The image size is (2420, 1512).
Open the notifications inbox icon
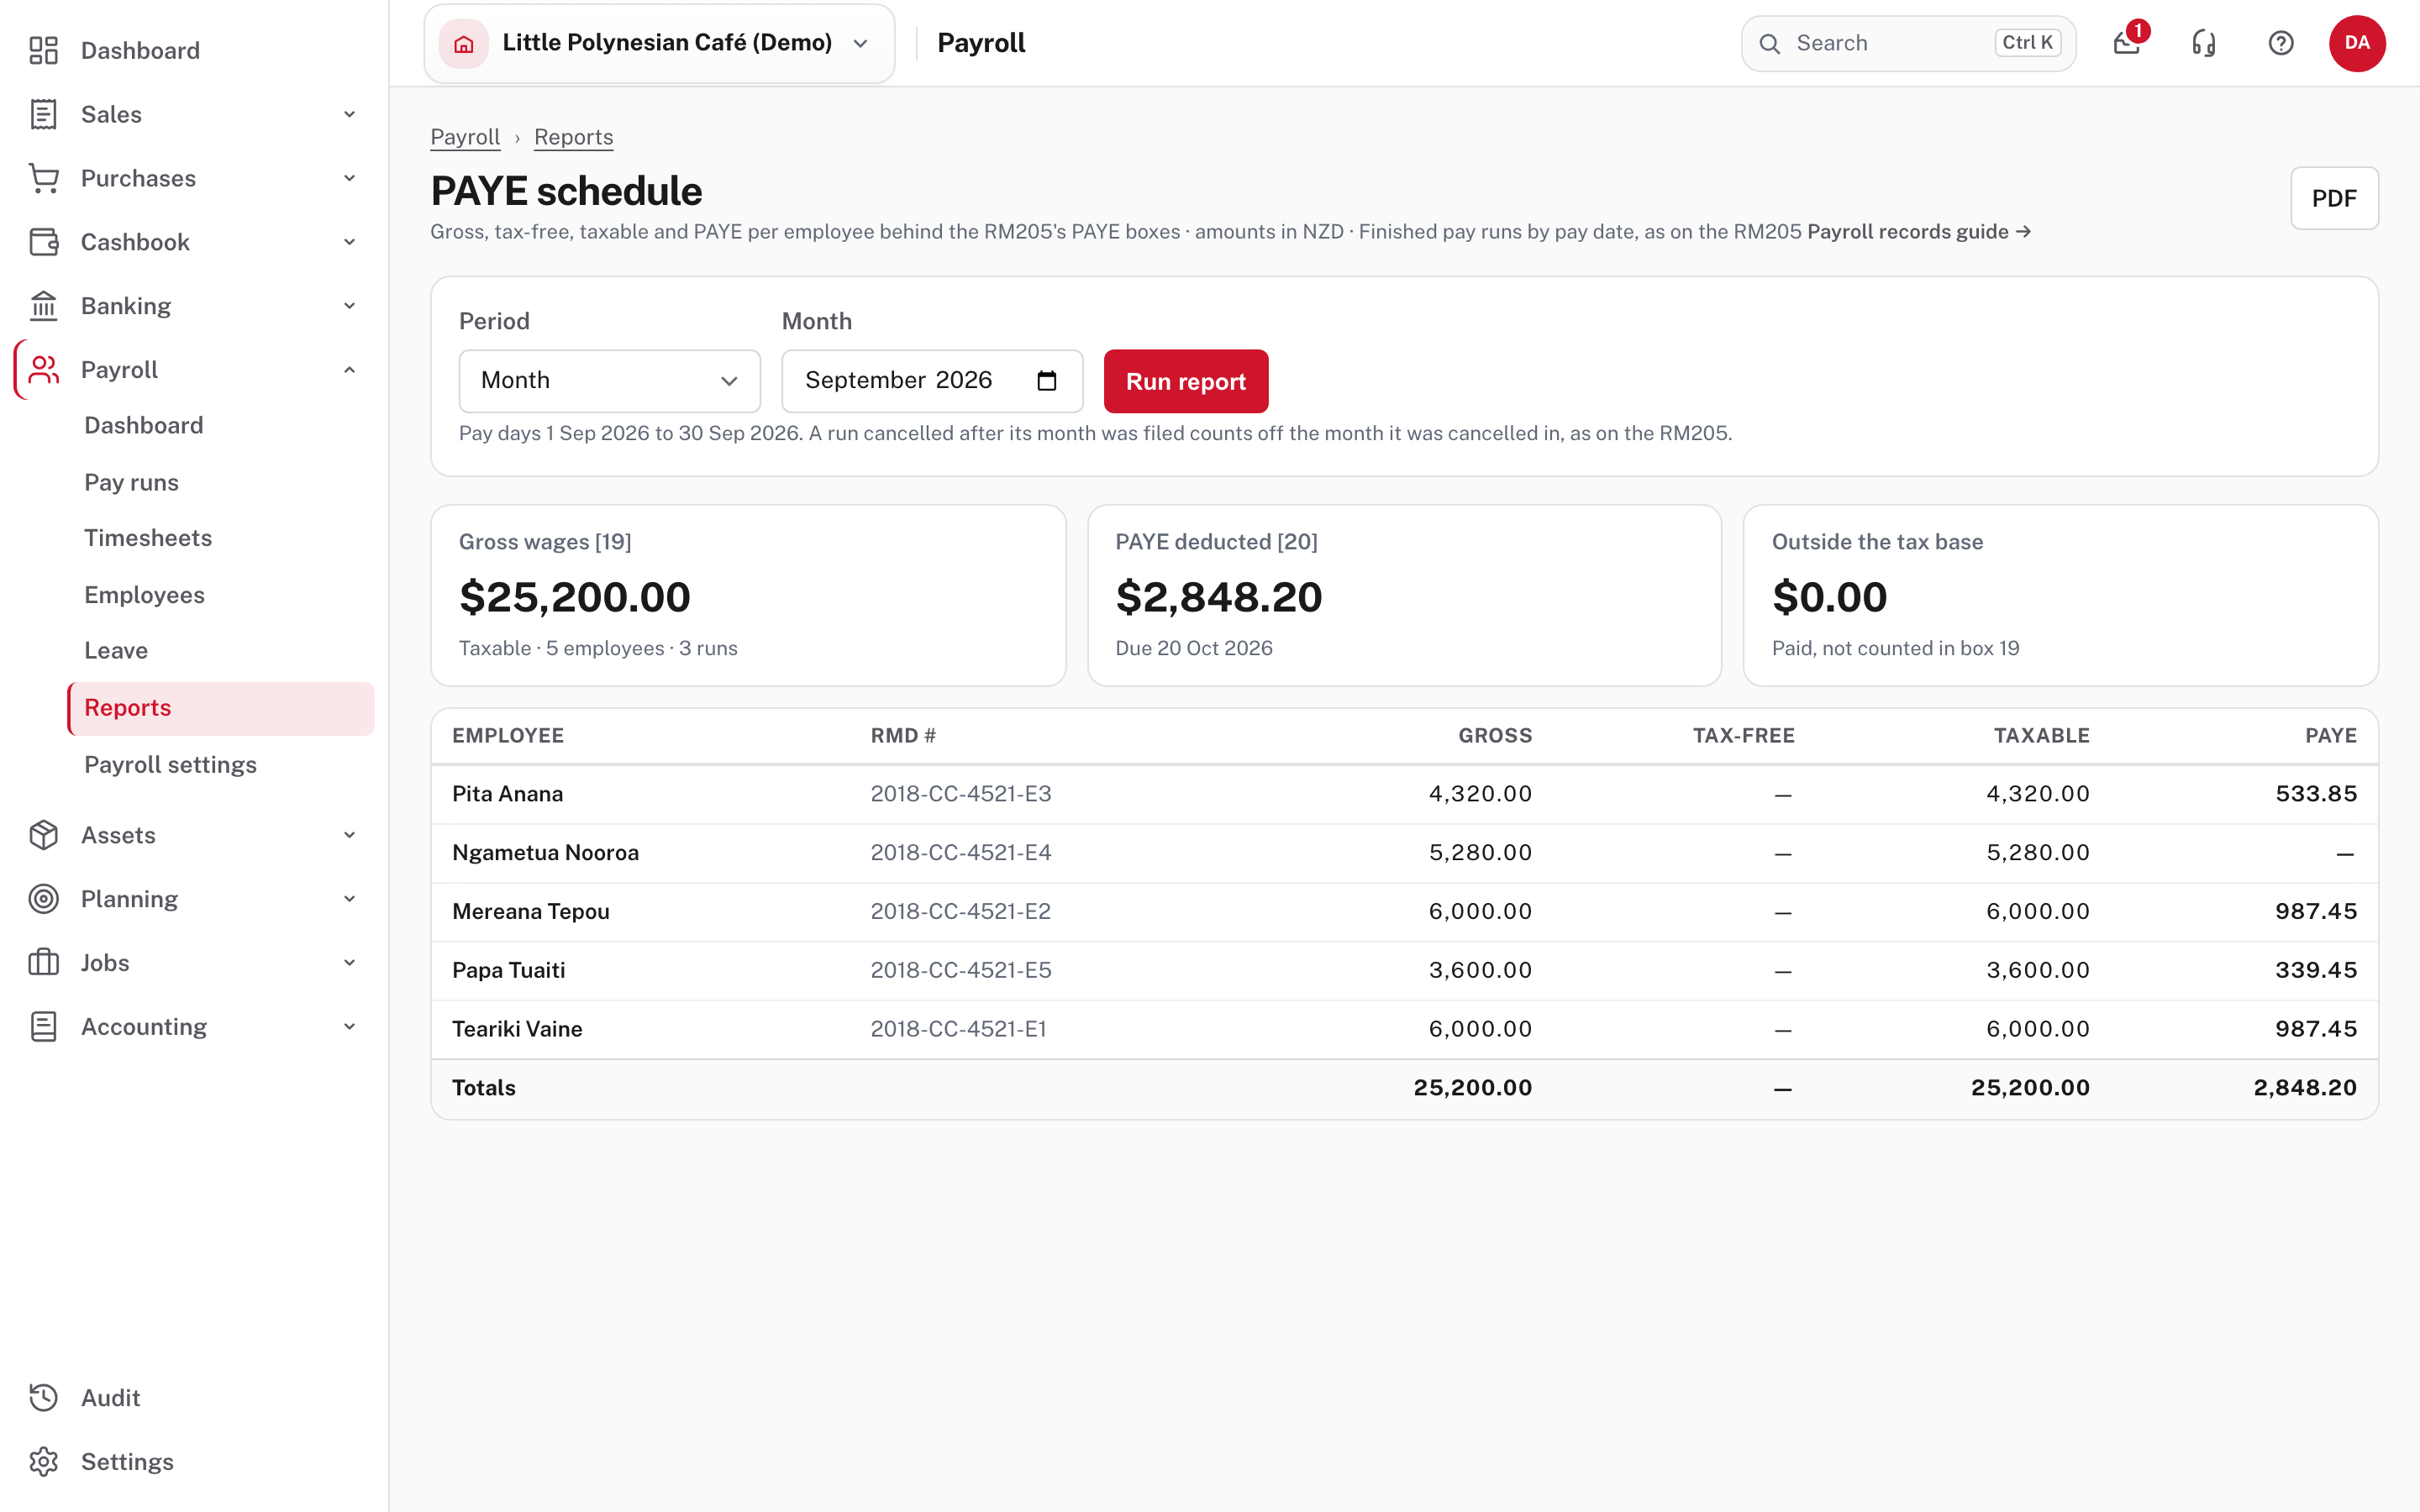[x=2127, y=43]
